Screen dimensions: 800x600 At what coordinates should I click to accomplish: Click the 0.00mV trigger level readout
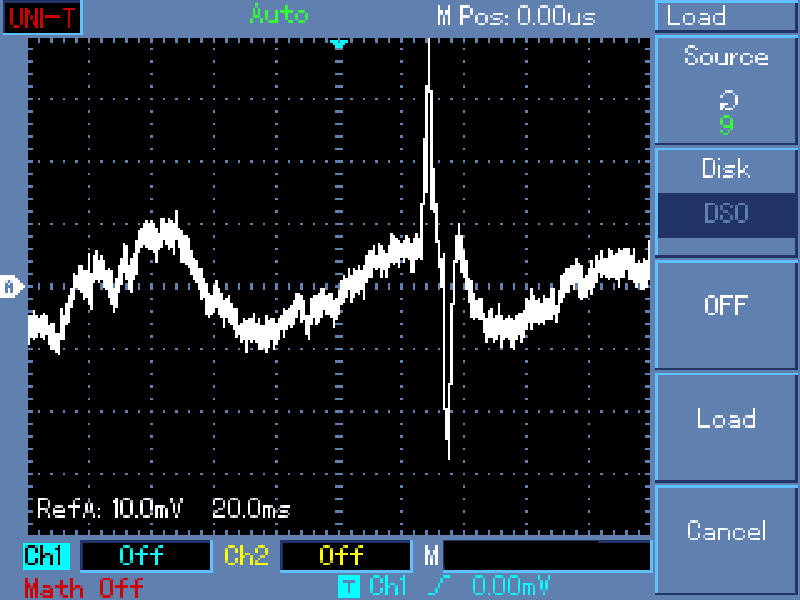[511, 585]
